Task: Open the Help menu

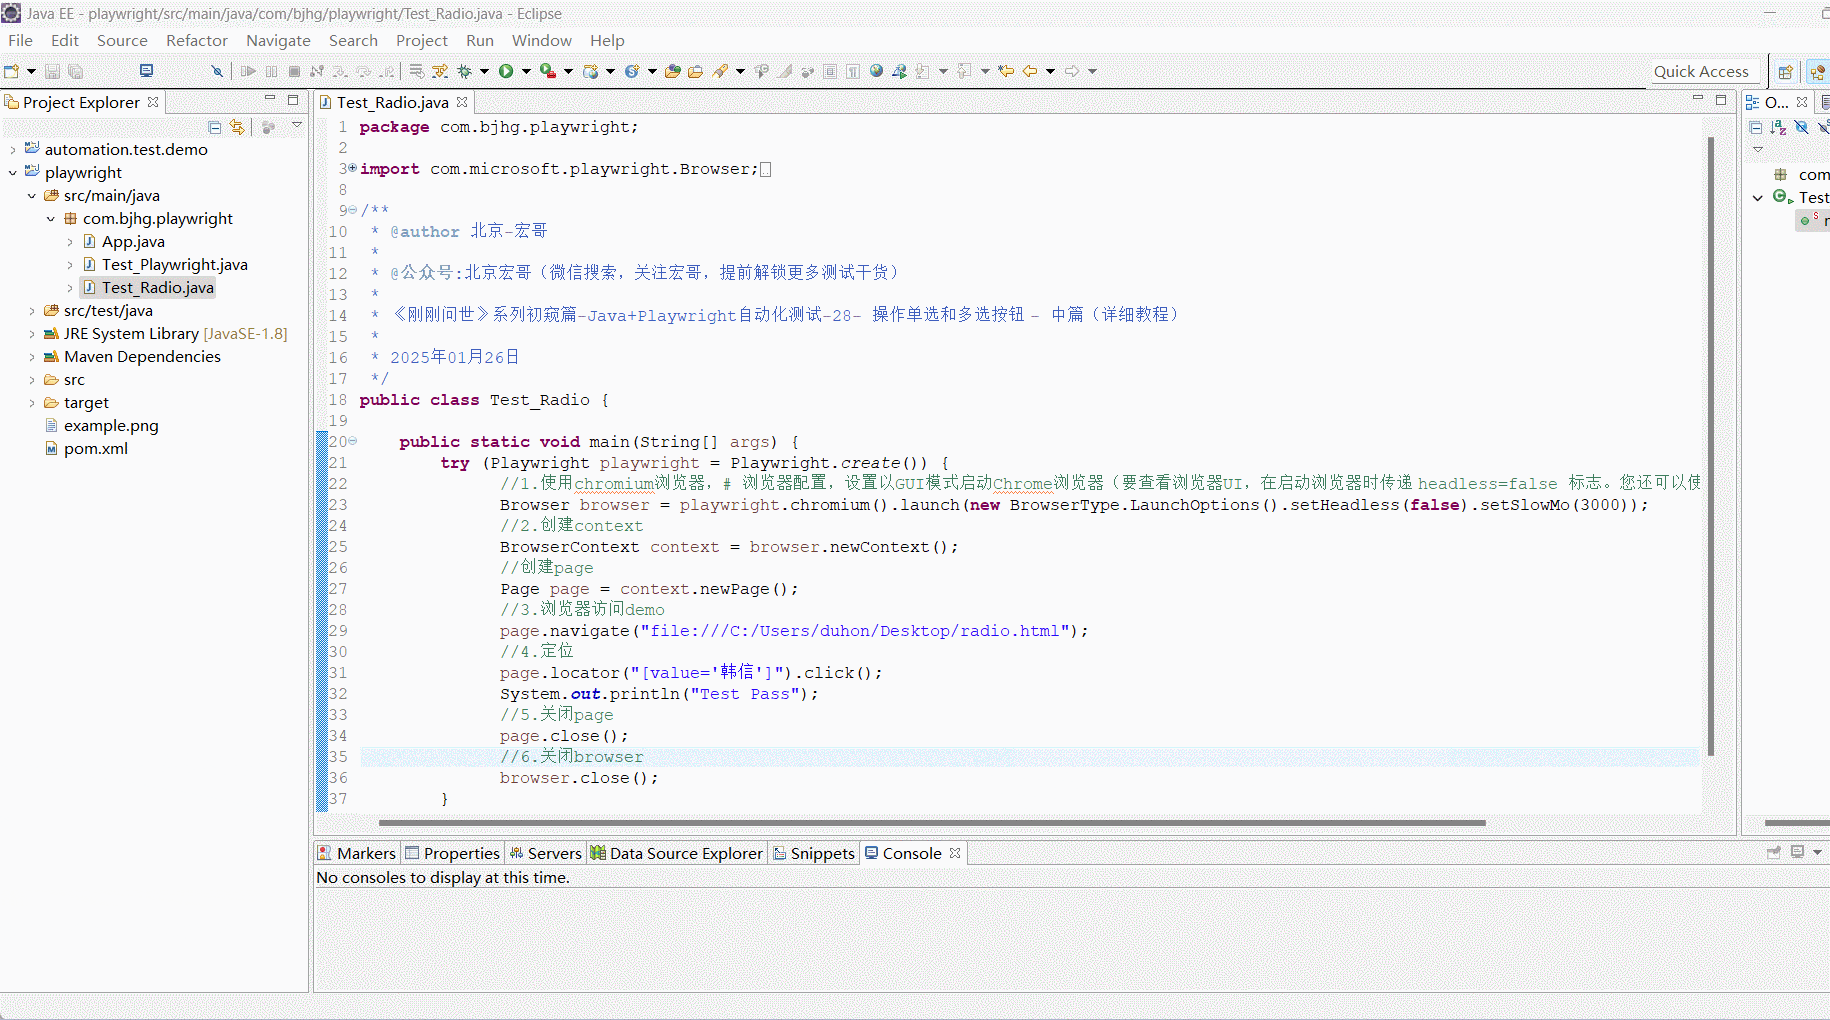Action: [607, 40]
